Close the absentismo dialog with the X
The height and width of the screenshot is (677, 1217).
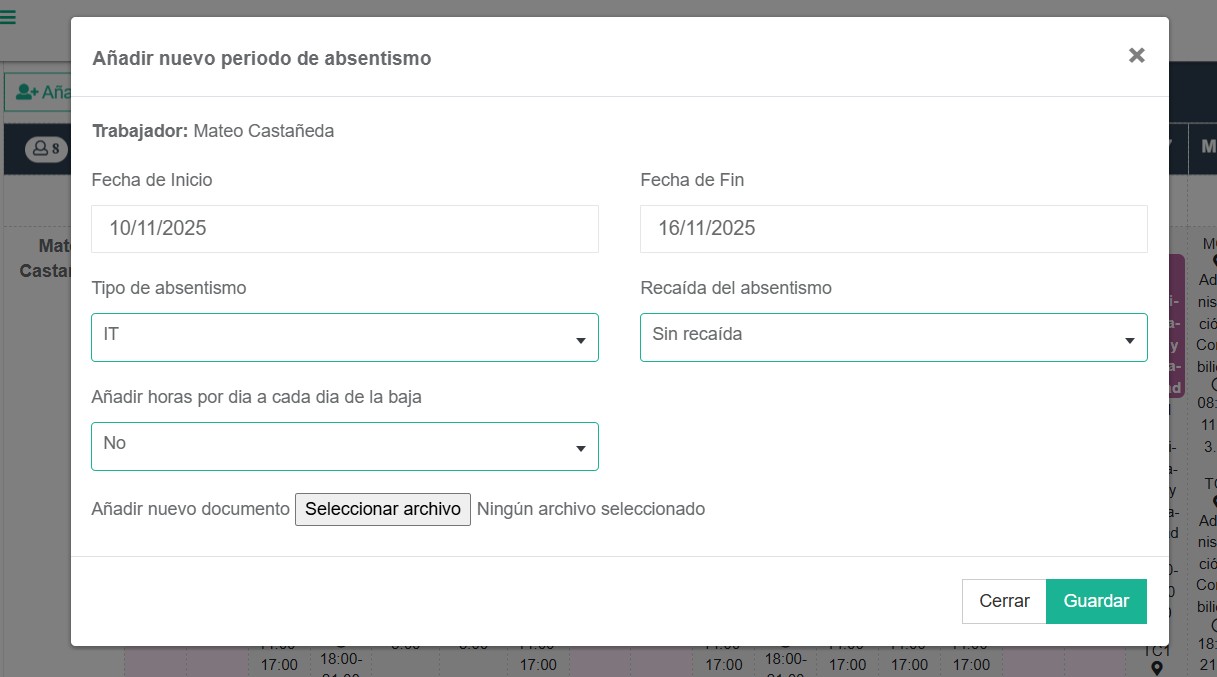[x=1136, y=56]
